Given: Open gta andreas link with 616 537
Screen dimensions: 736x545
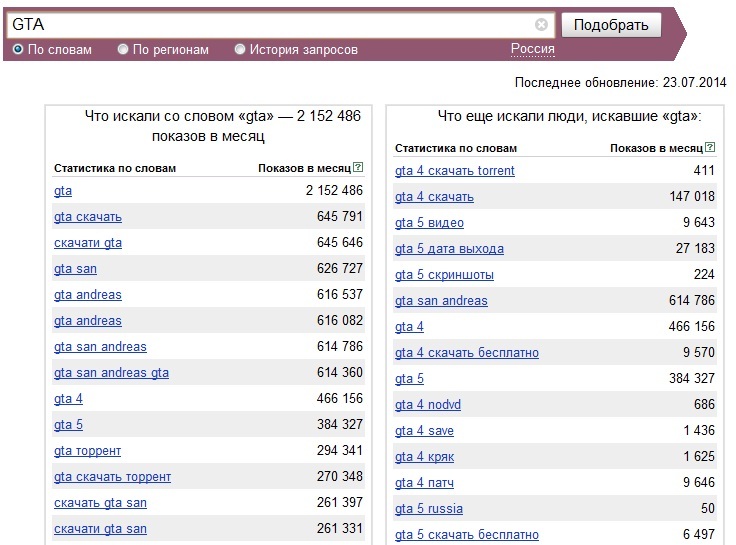Looking at the screenshot, I should 88,295.
